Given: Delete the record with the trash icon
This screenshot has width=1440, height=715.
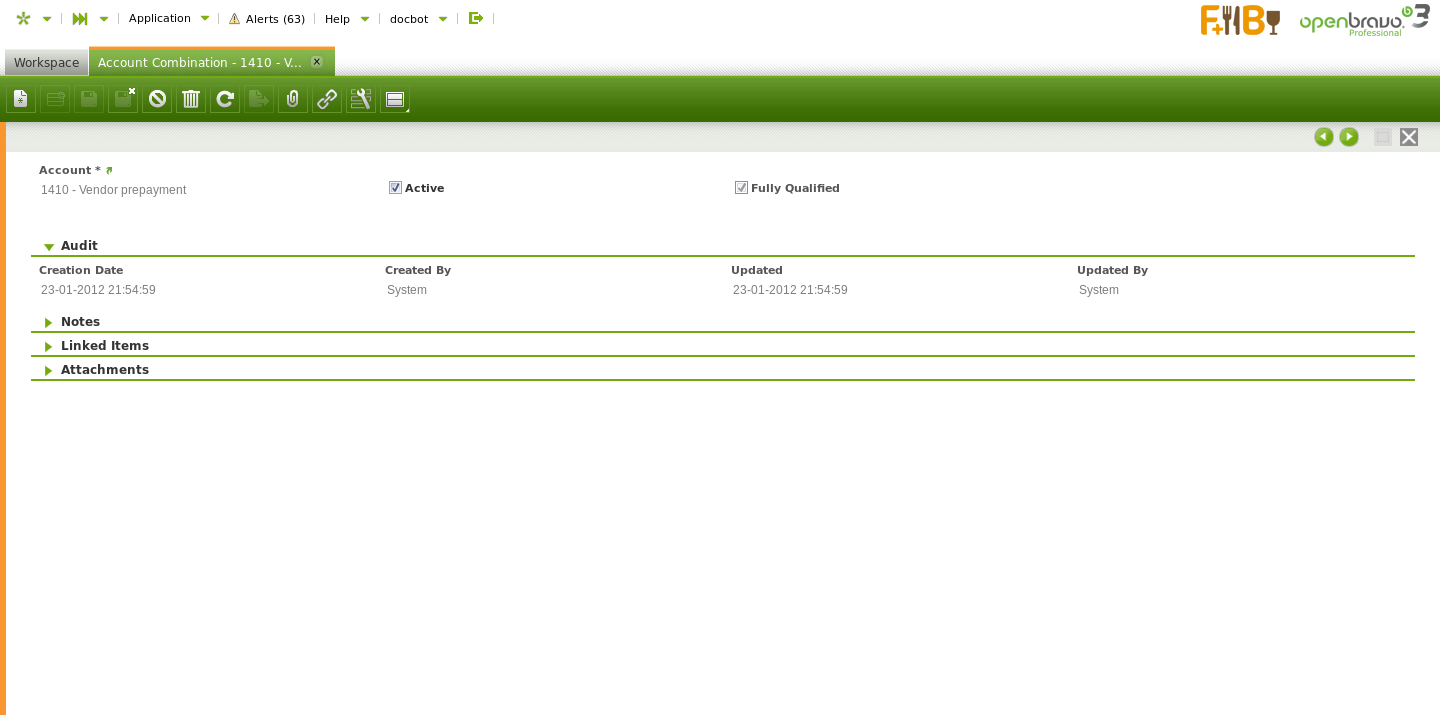Looking at the screenshot, I should (x=191, y=99).
